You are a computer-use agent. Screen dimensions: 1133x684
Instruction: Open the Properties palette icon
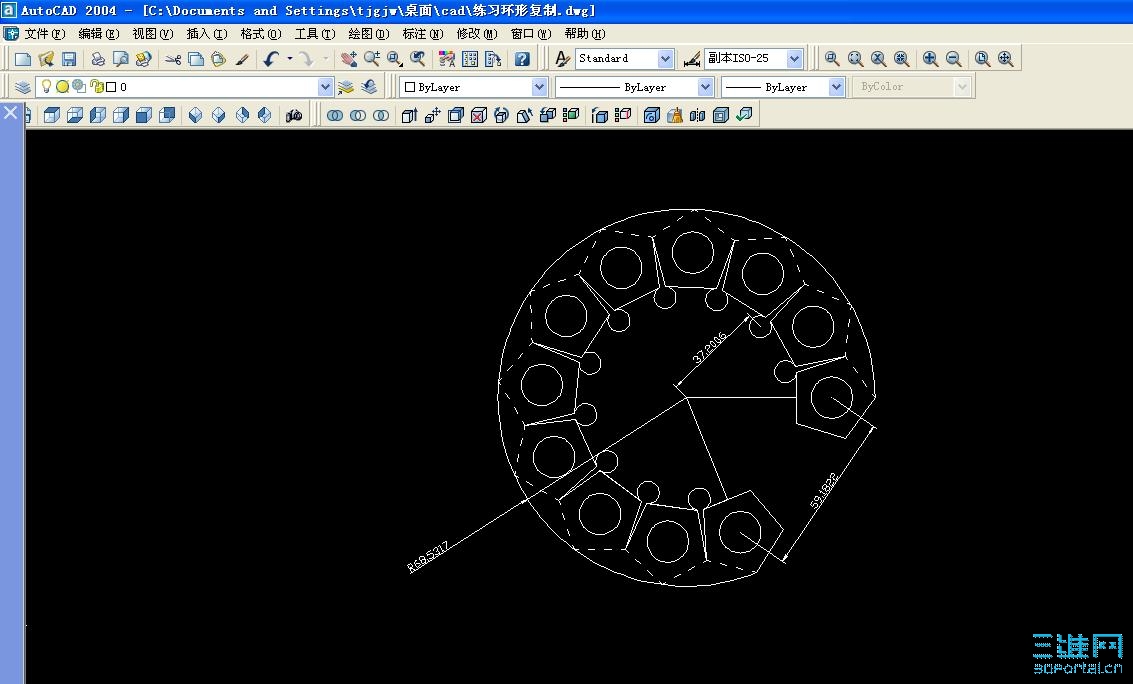447,59
